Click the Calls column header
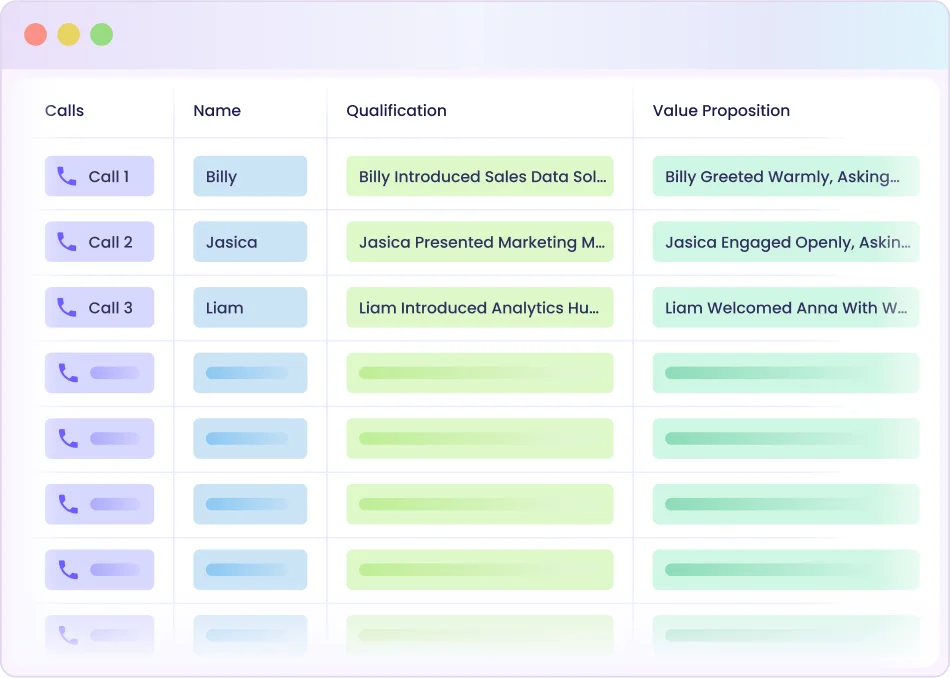This screenshot has width=950, height=678. coord(64,110)
